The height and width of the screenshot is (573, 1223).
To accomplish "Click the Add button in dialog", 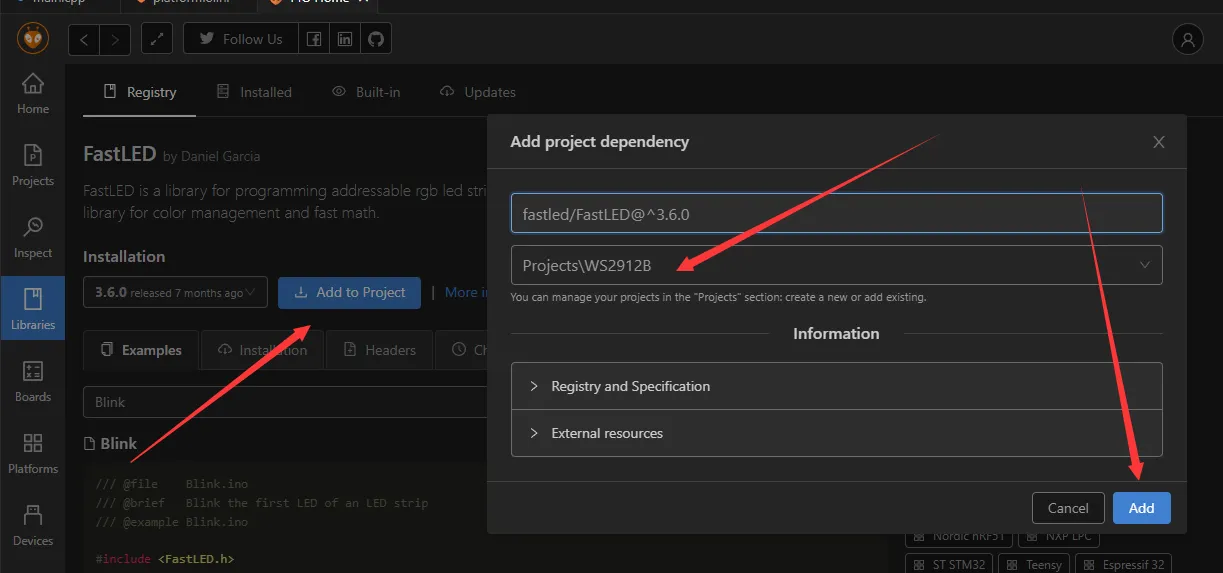I will [1141, 508].
